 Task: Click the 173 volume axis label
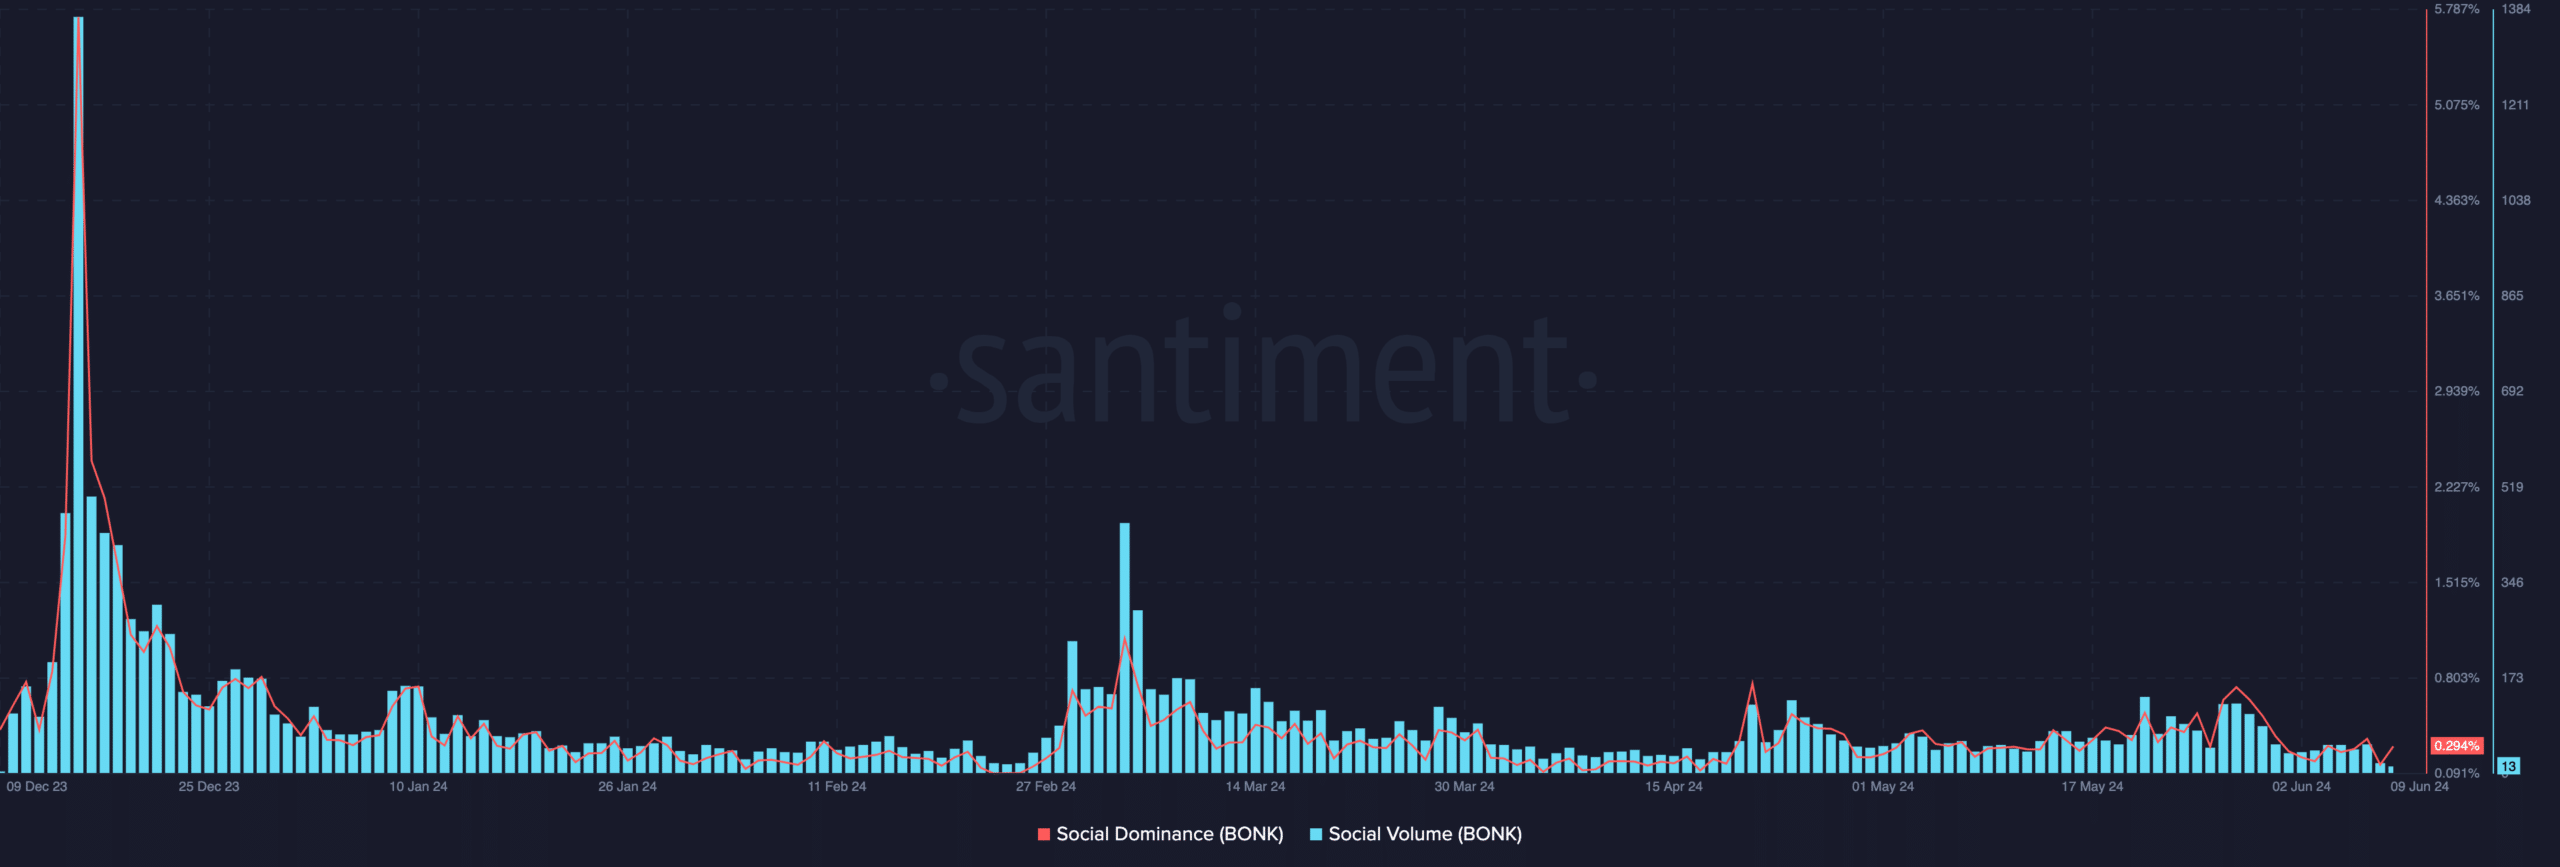[2512, 678]
